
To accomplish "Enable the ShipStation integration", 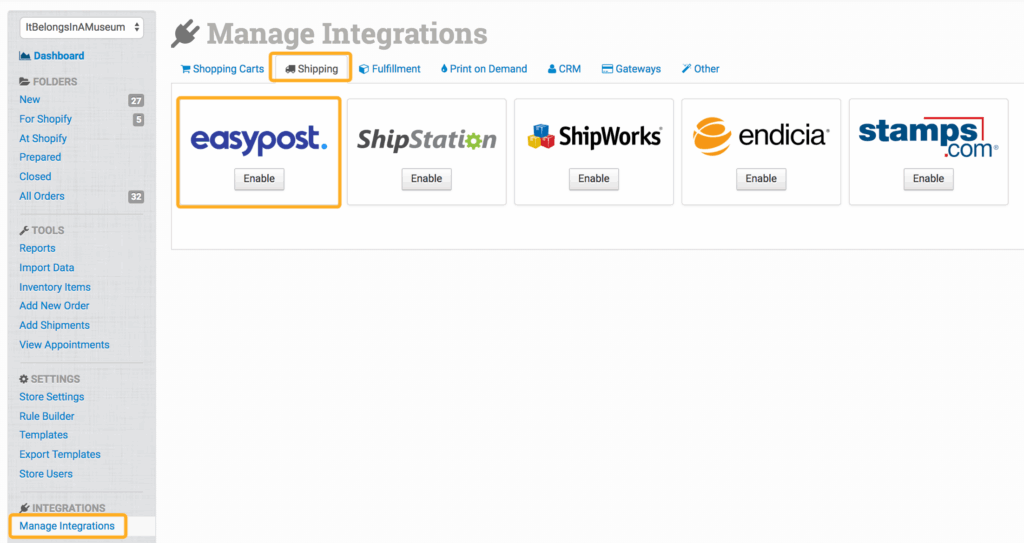I will coord(426,179).
